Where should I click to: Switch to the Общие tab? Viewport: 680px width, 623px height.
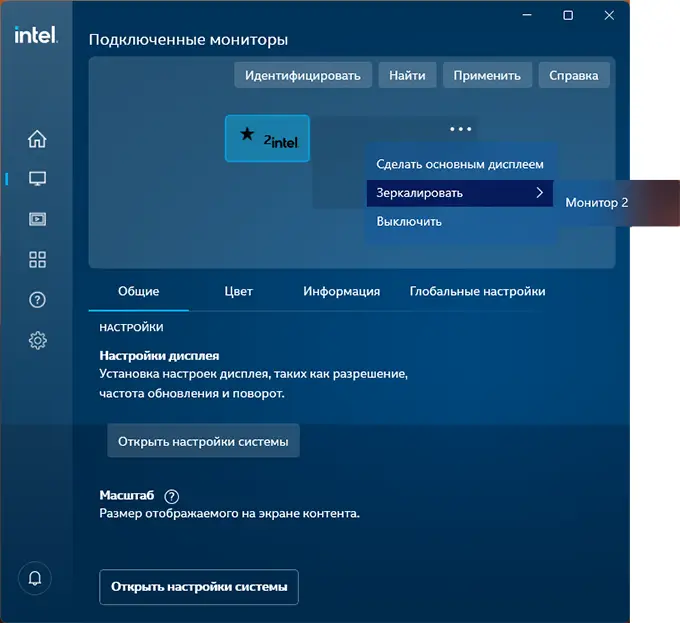[138, 291]
